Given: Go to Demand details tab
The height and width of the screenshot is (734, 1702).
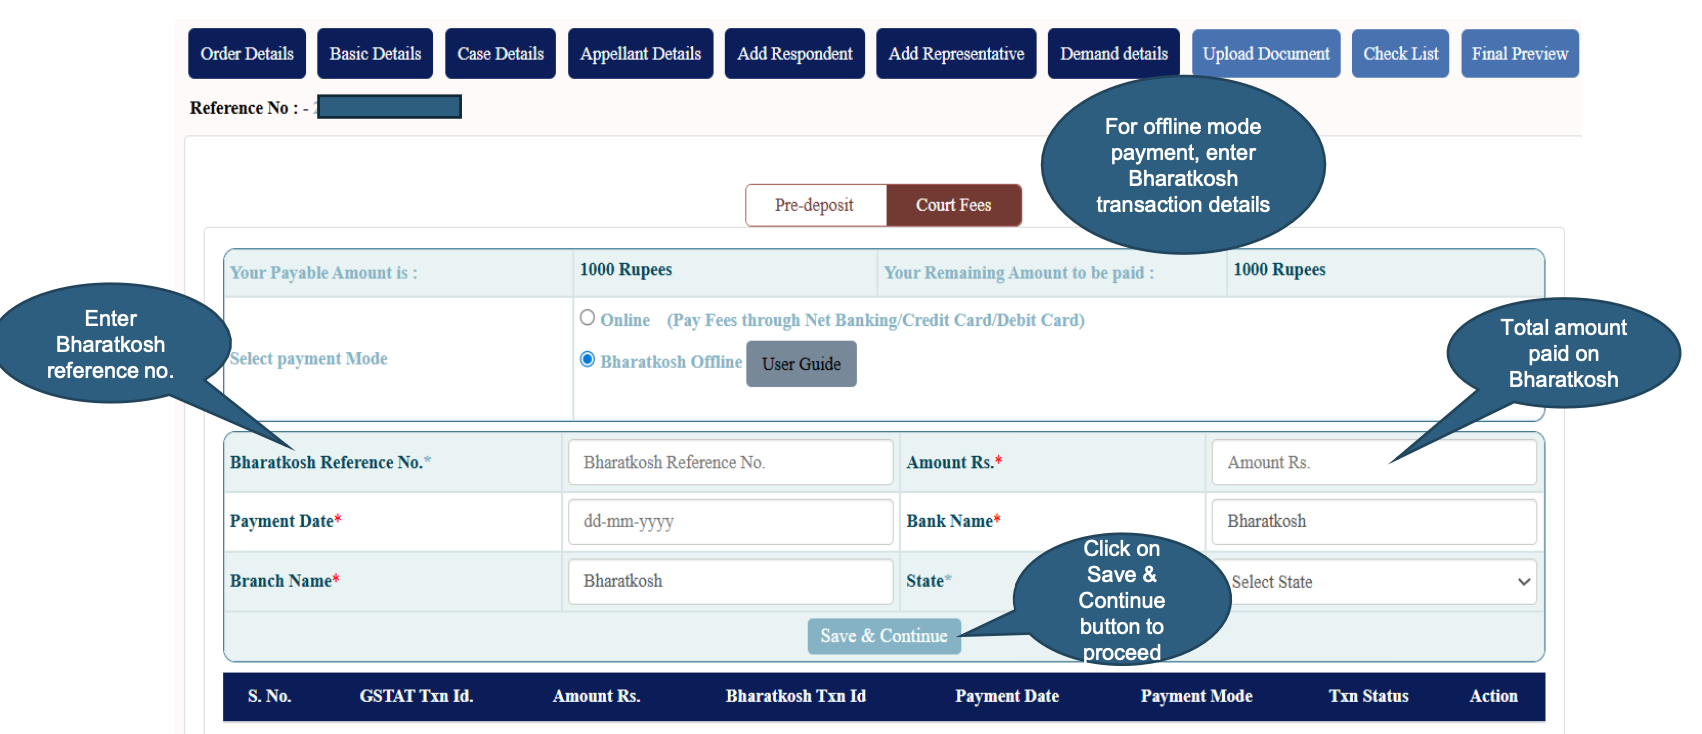Looking at the screenshot, I should tap(1114, 54).
